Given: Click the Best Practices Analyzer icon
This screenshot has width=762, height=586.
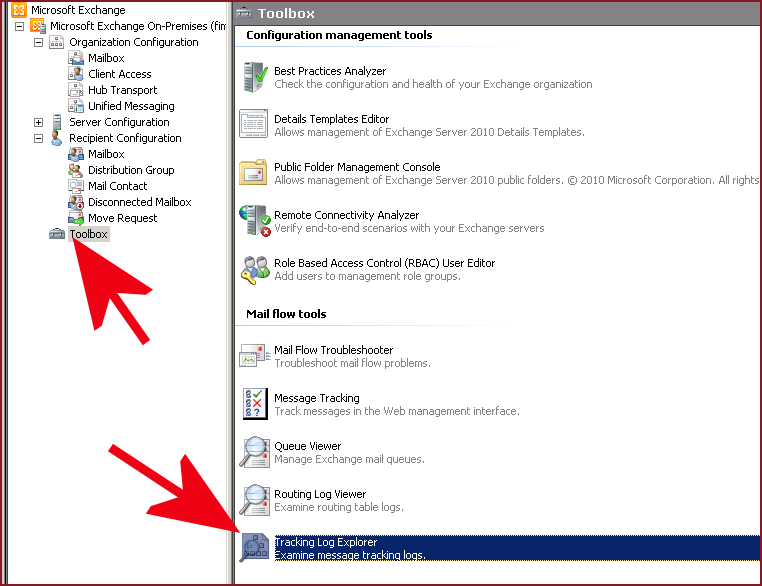Looking at the screenshot, I should click(x=255, y=77).
